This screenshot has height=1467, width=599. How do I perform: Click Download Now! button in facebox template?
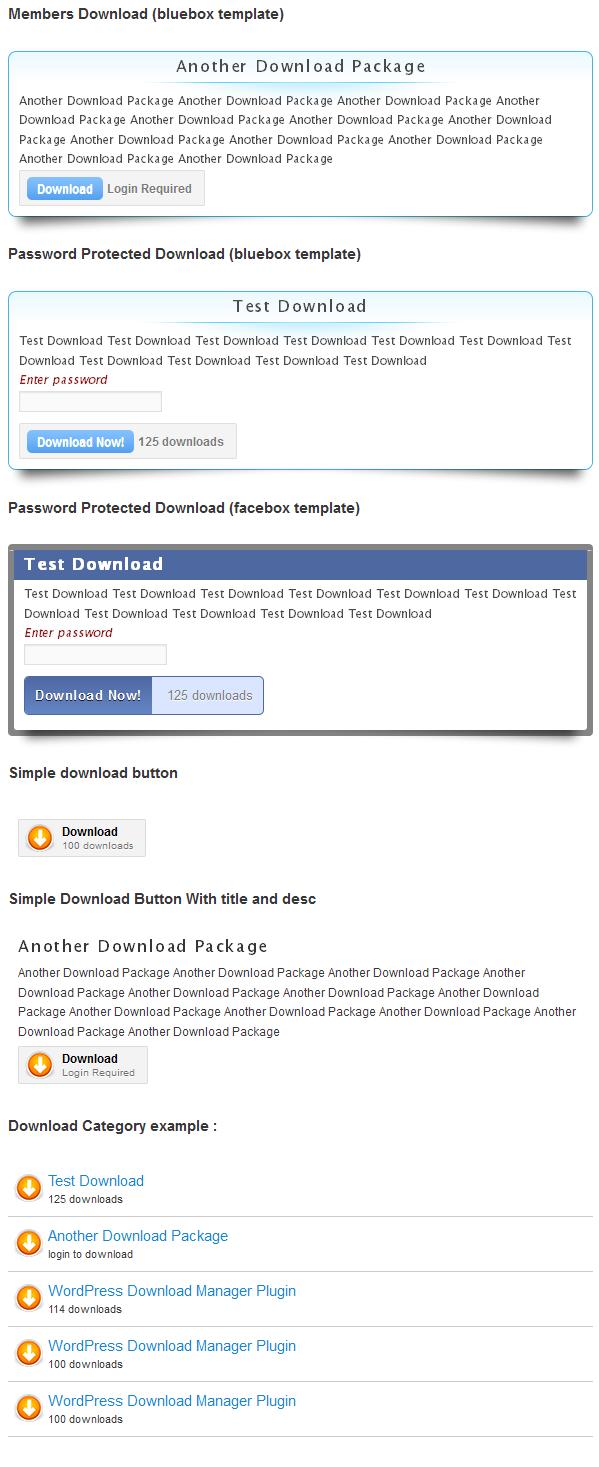tap(88, 695)
